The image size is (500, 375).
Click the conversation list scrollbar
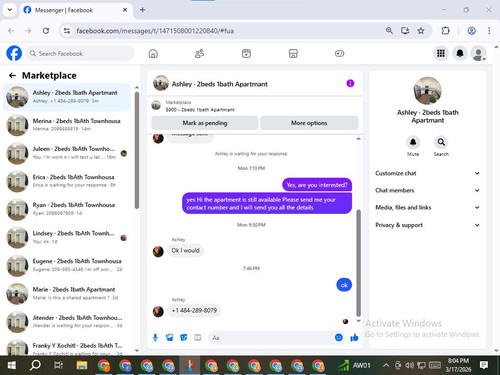[x=137, y=150]
